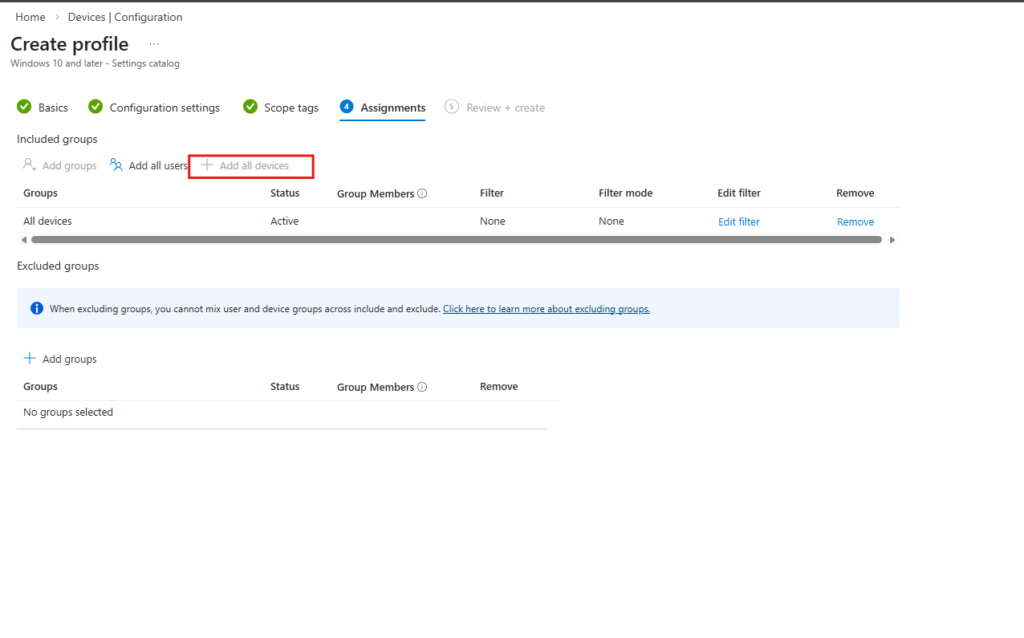Open the ellipsis menu beside Create profile
Viewport: 1024px width, 638px height.
(x=154, y=44)
